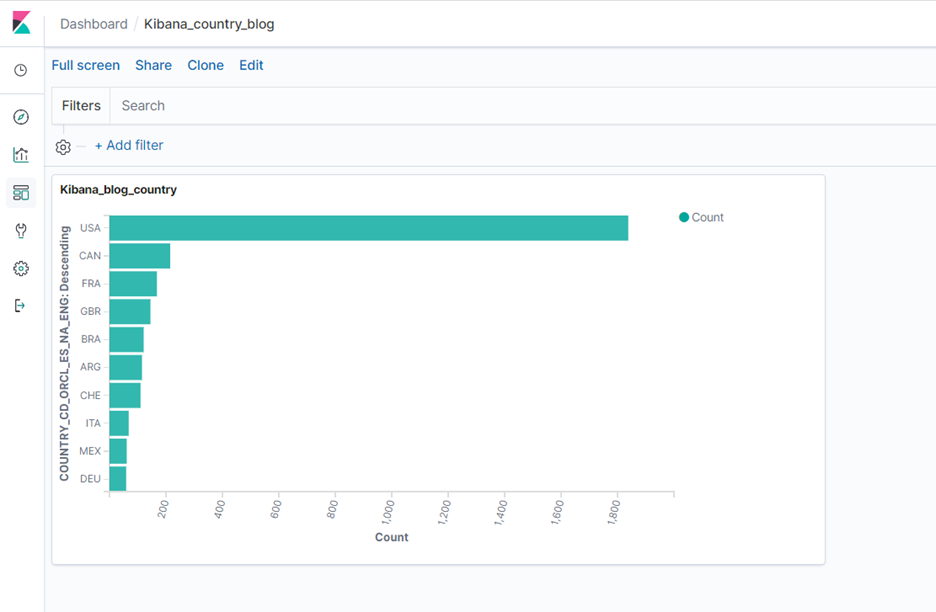Click the COUNTRY_CD_ORCL_ES_NA_ENG y-axis title
Viewport: 936px width, 612px height.
pyautogui.click(x=64, y=353)
